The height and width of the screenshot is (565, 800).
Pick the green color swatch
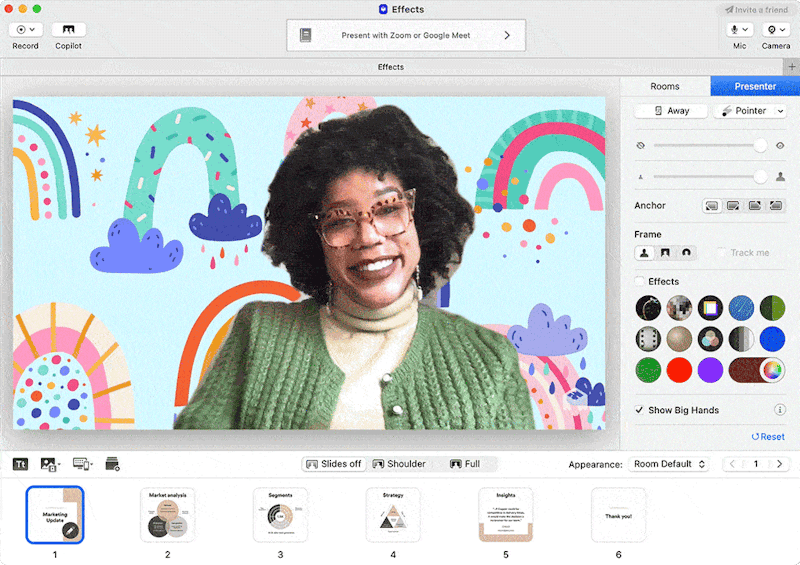pos(648,370)
